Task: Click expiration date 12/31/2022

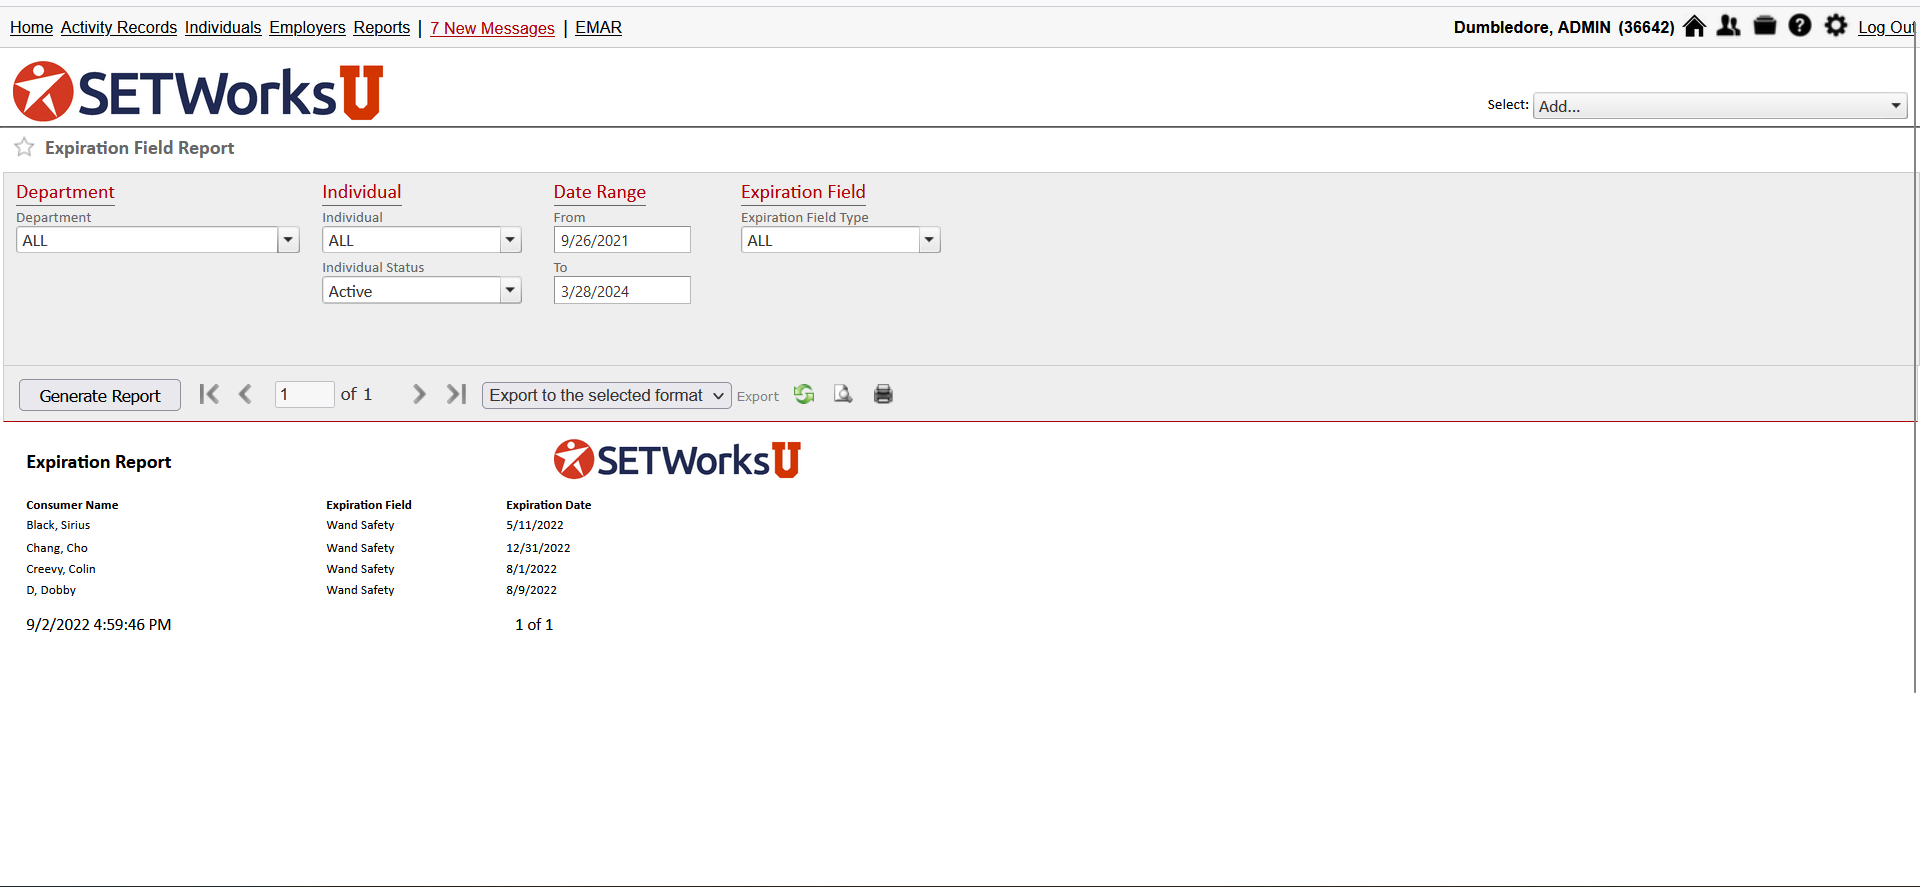Action: click(538, 548)
